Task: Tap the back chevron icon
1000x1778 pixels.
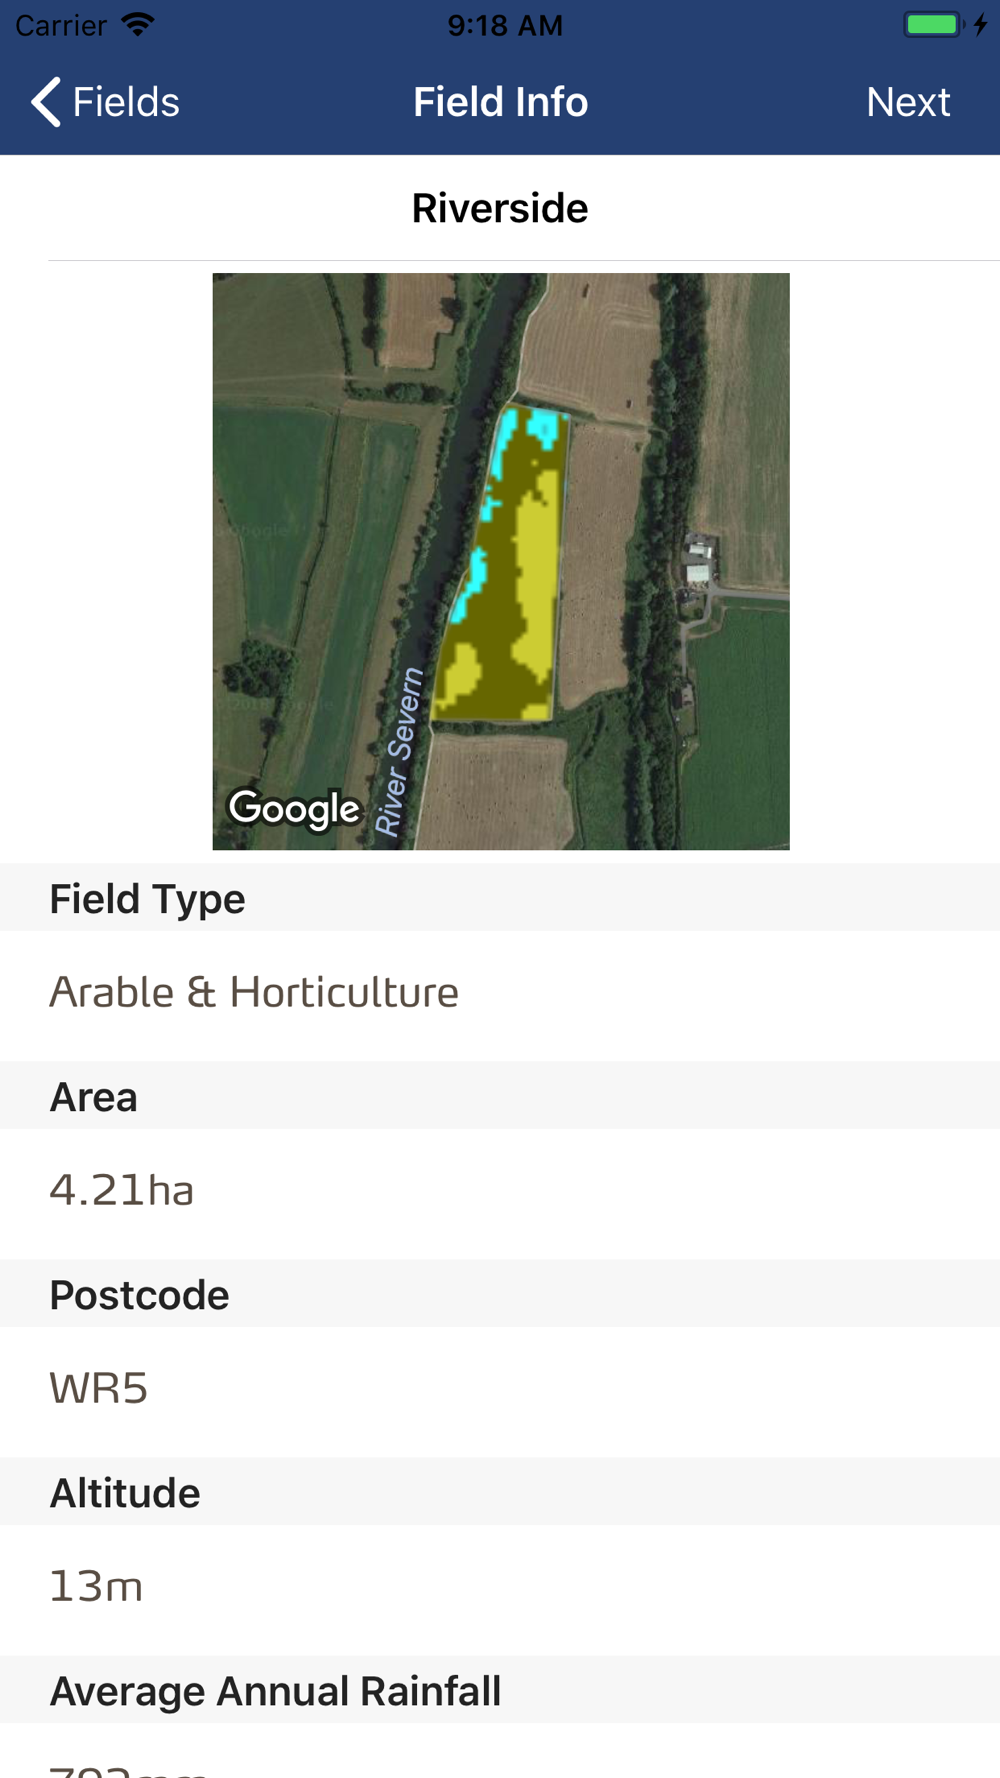Action: (46, 102)
